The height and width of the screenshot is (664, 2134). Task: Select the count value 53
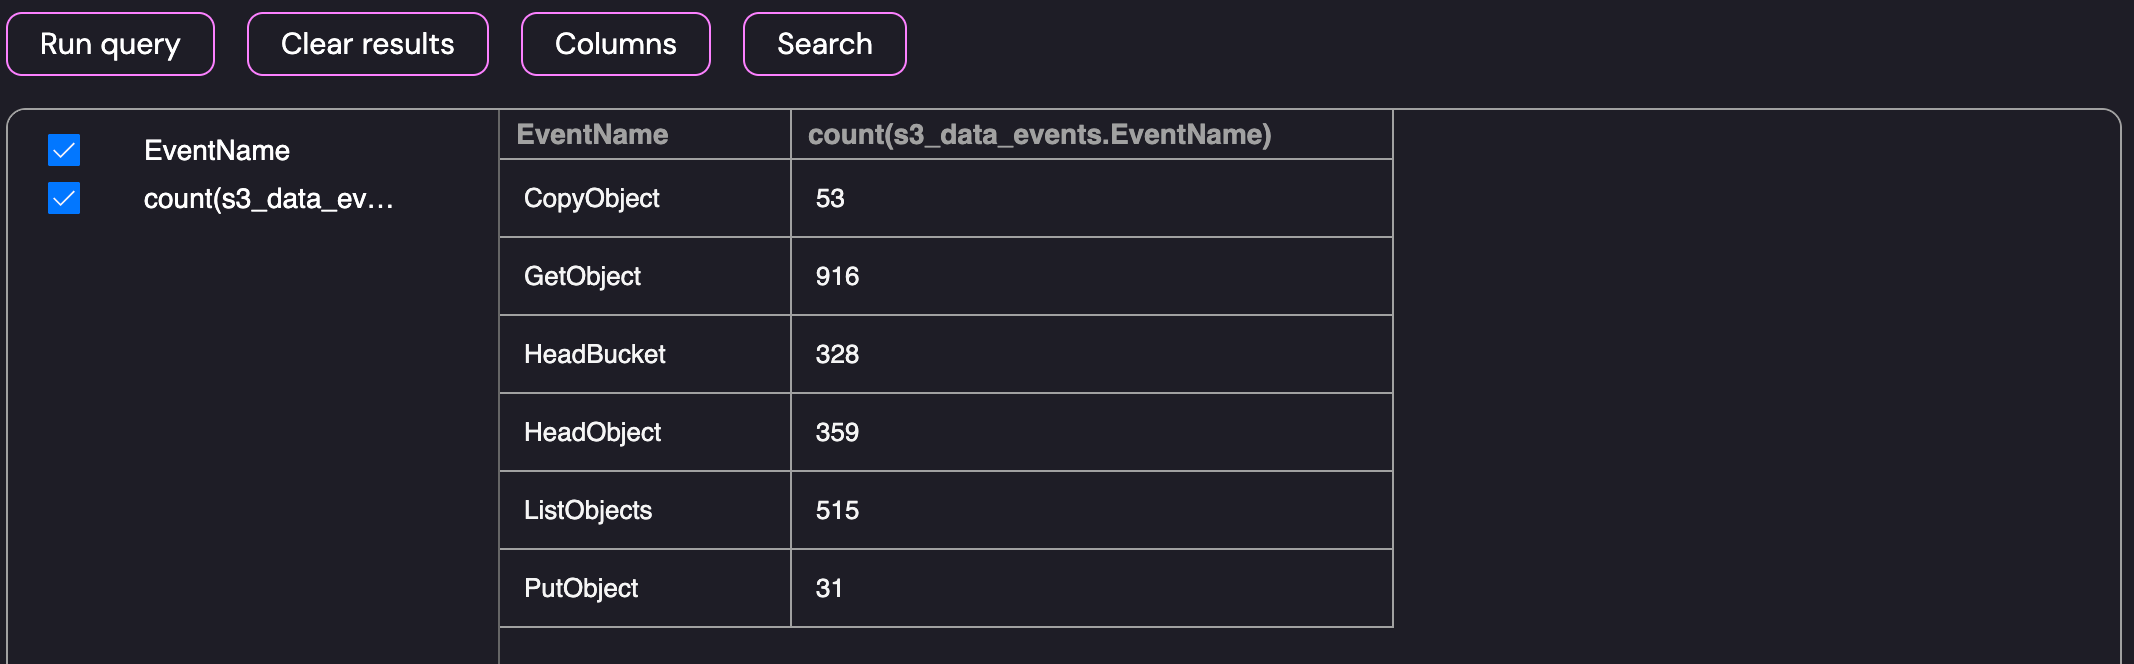point(830,198)
